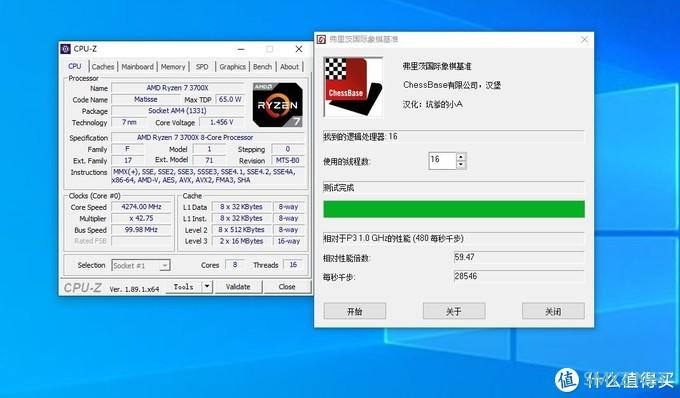The image size is (680, 398).
Task: Click the Level 2 cache 8 x 512 KBytes value
Action: (241, 230)
